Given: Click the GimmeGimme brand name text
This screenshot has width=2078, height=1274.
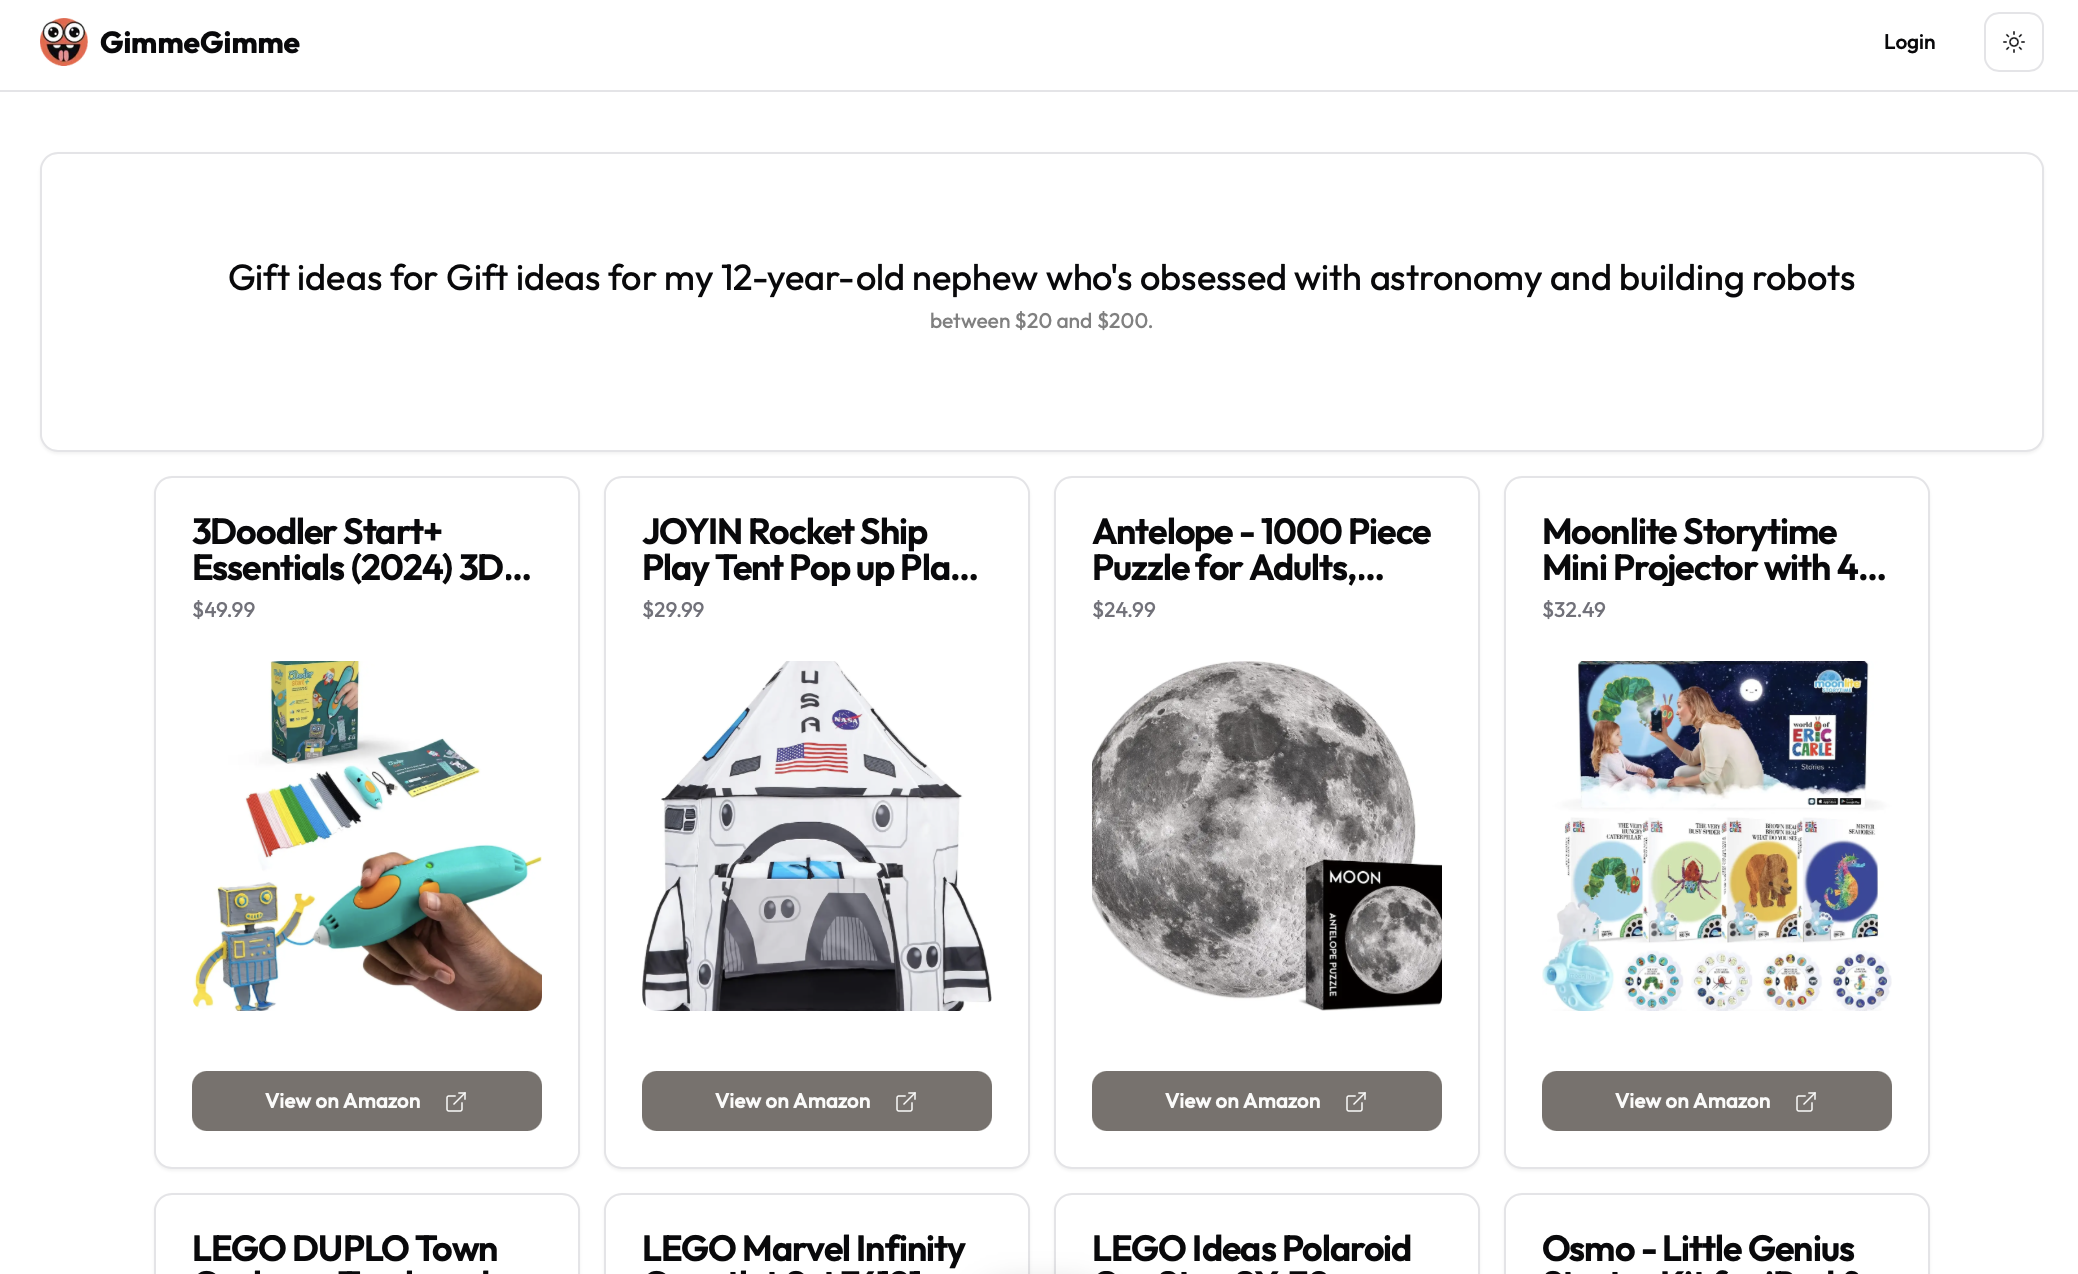Looking at the screenshot, I should click(200, 42).
